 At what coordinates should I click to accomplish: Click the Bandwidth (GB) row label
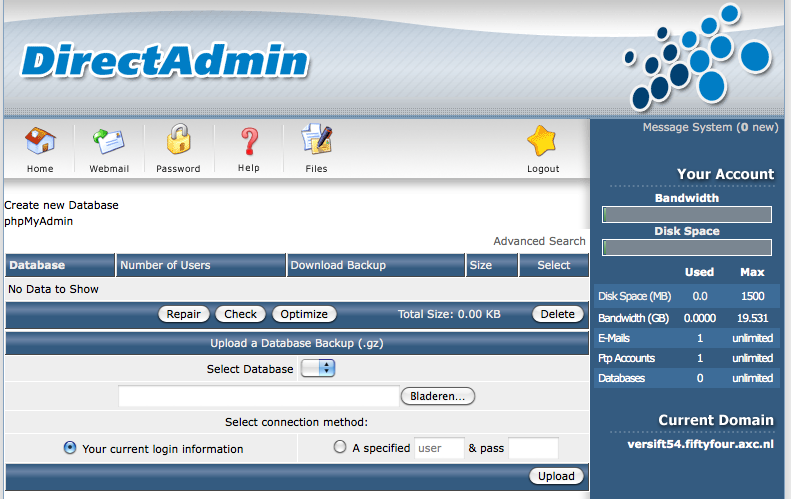(x=633, y=318)
